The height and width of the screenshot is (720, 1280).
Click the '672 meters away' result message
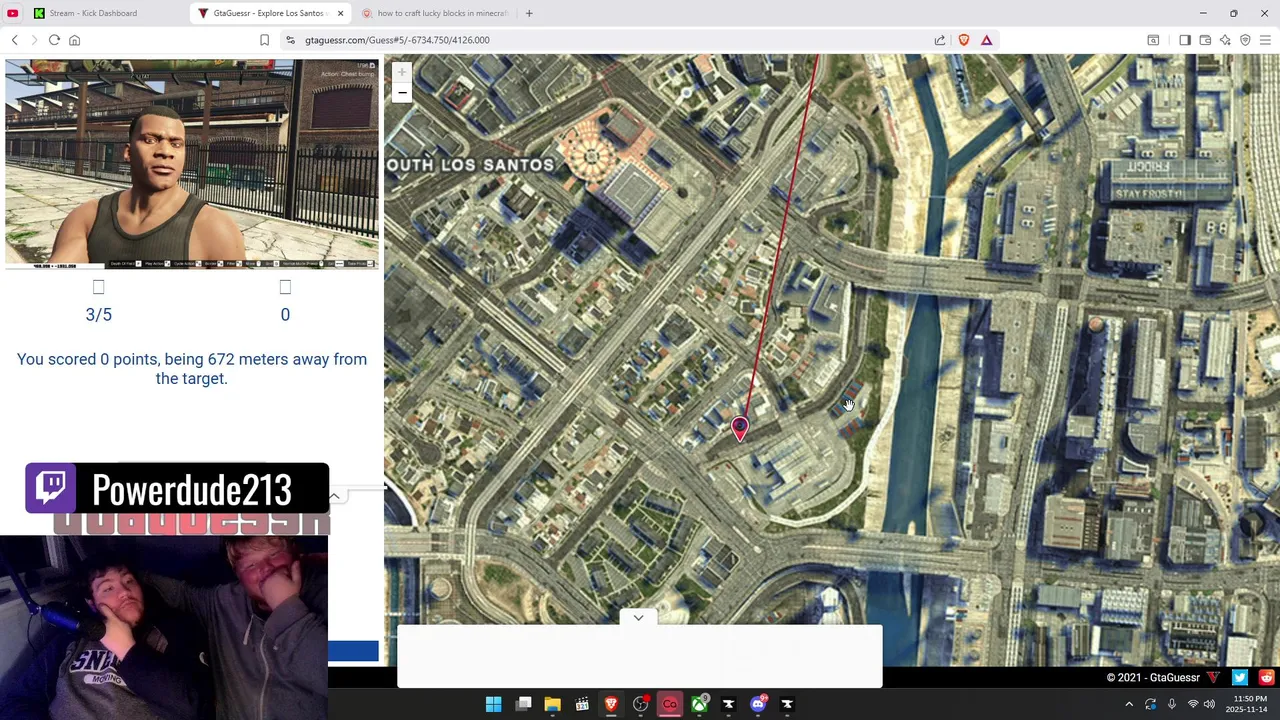(x=192, y=369)
